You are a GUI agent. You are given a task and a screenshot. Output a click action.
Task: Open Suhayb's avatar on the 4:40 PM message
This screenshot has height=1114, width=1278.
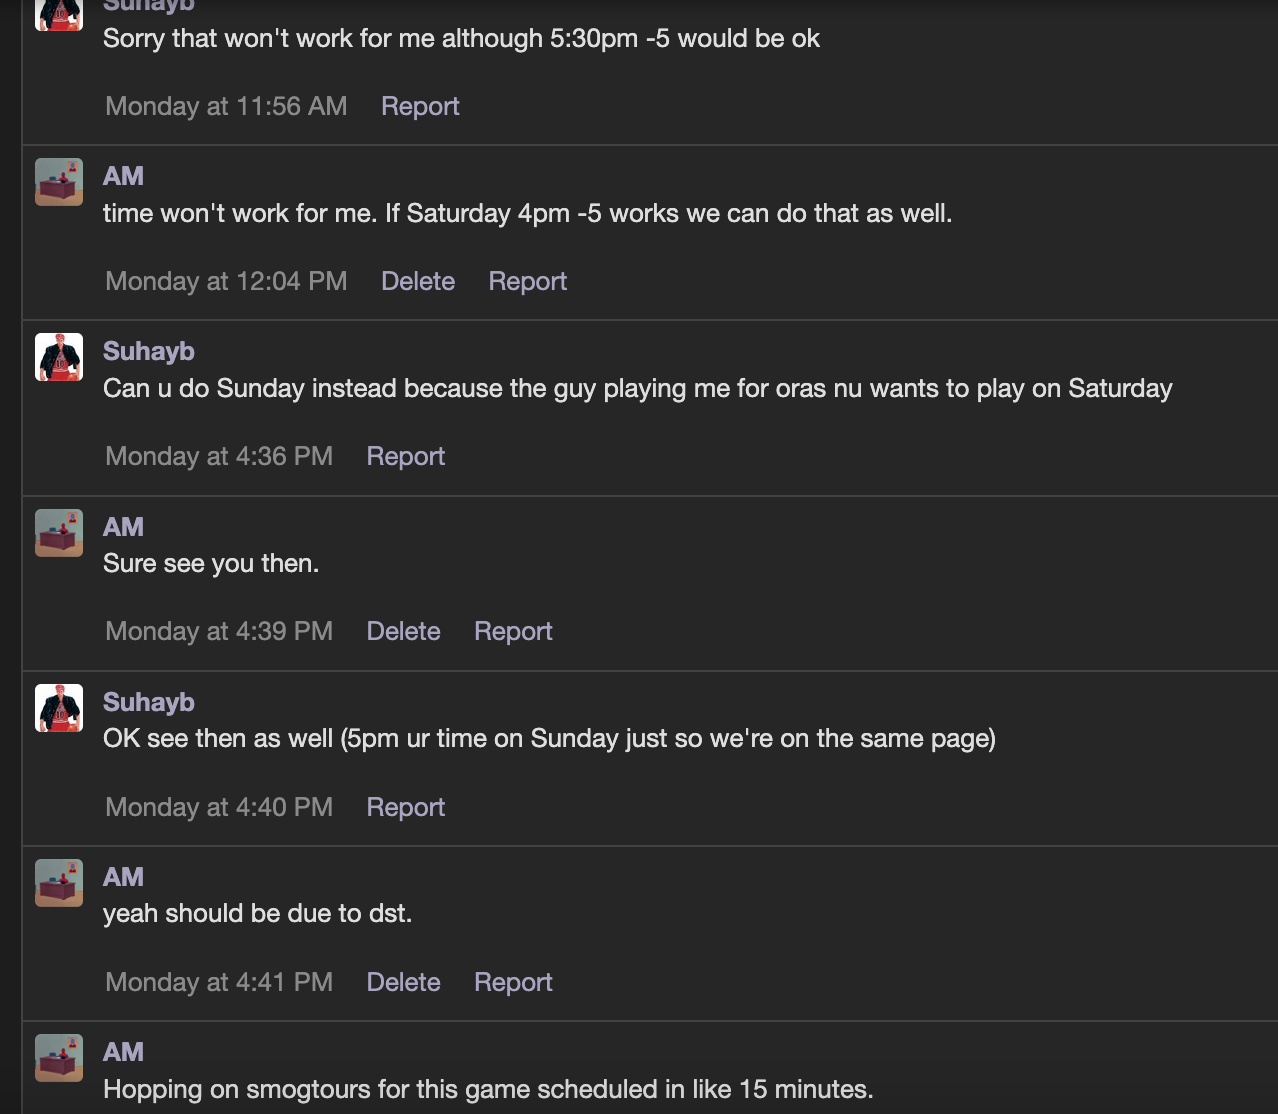59,708
